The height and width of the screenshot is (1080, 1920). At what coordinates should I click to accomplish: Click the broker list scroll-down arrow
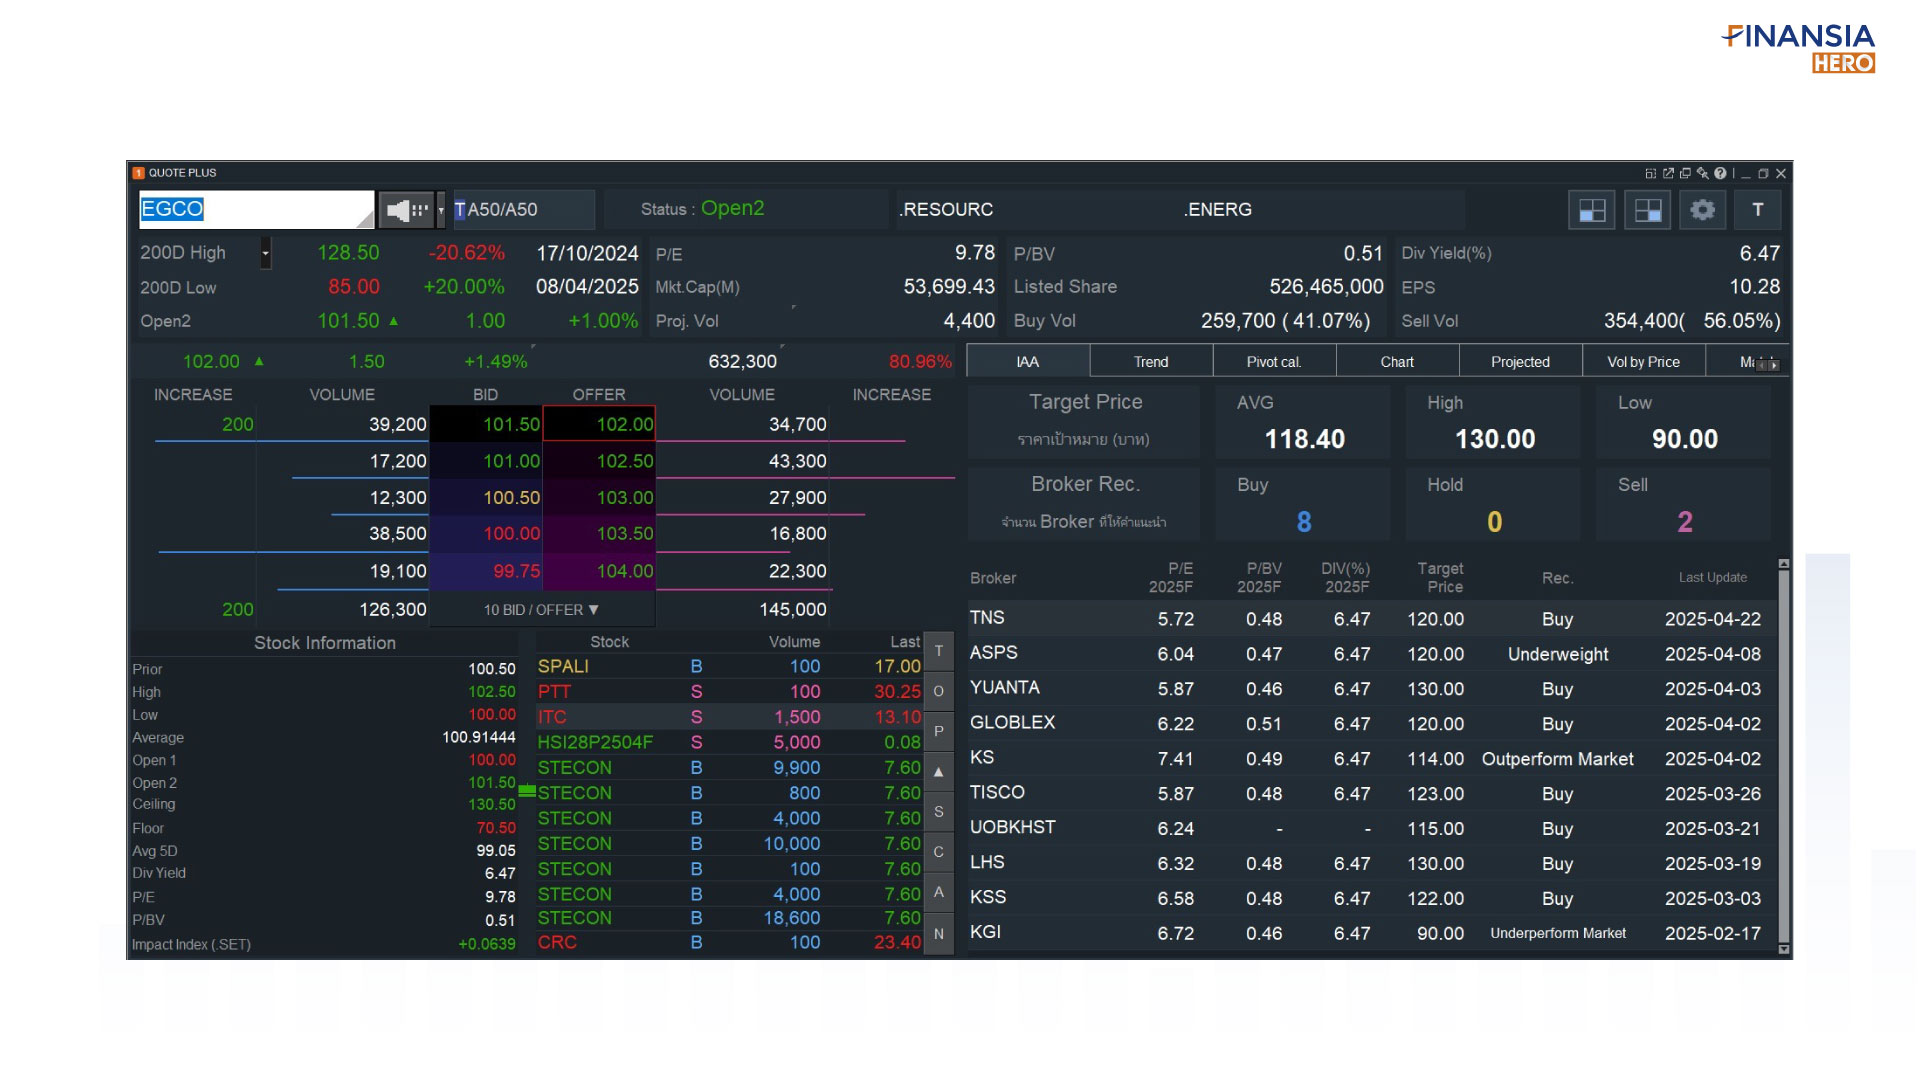pyautogui.click(x=1783, y=949)
